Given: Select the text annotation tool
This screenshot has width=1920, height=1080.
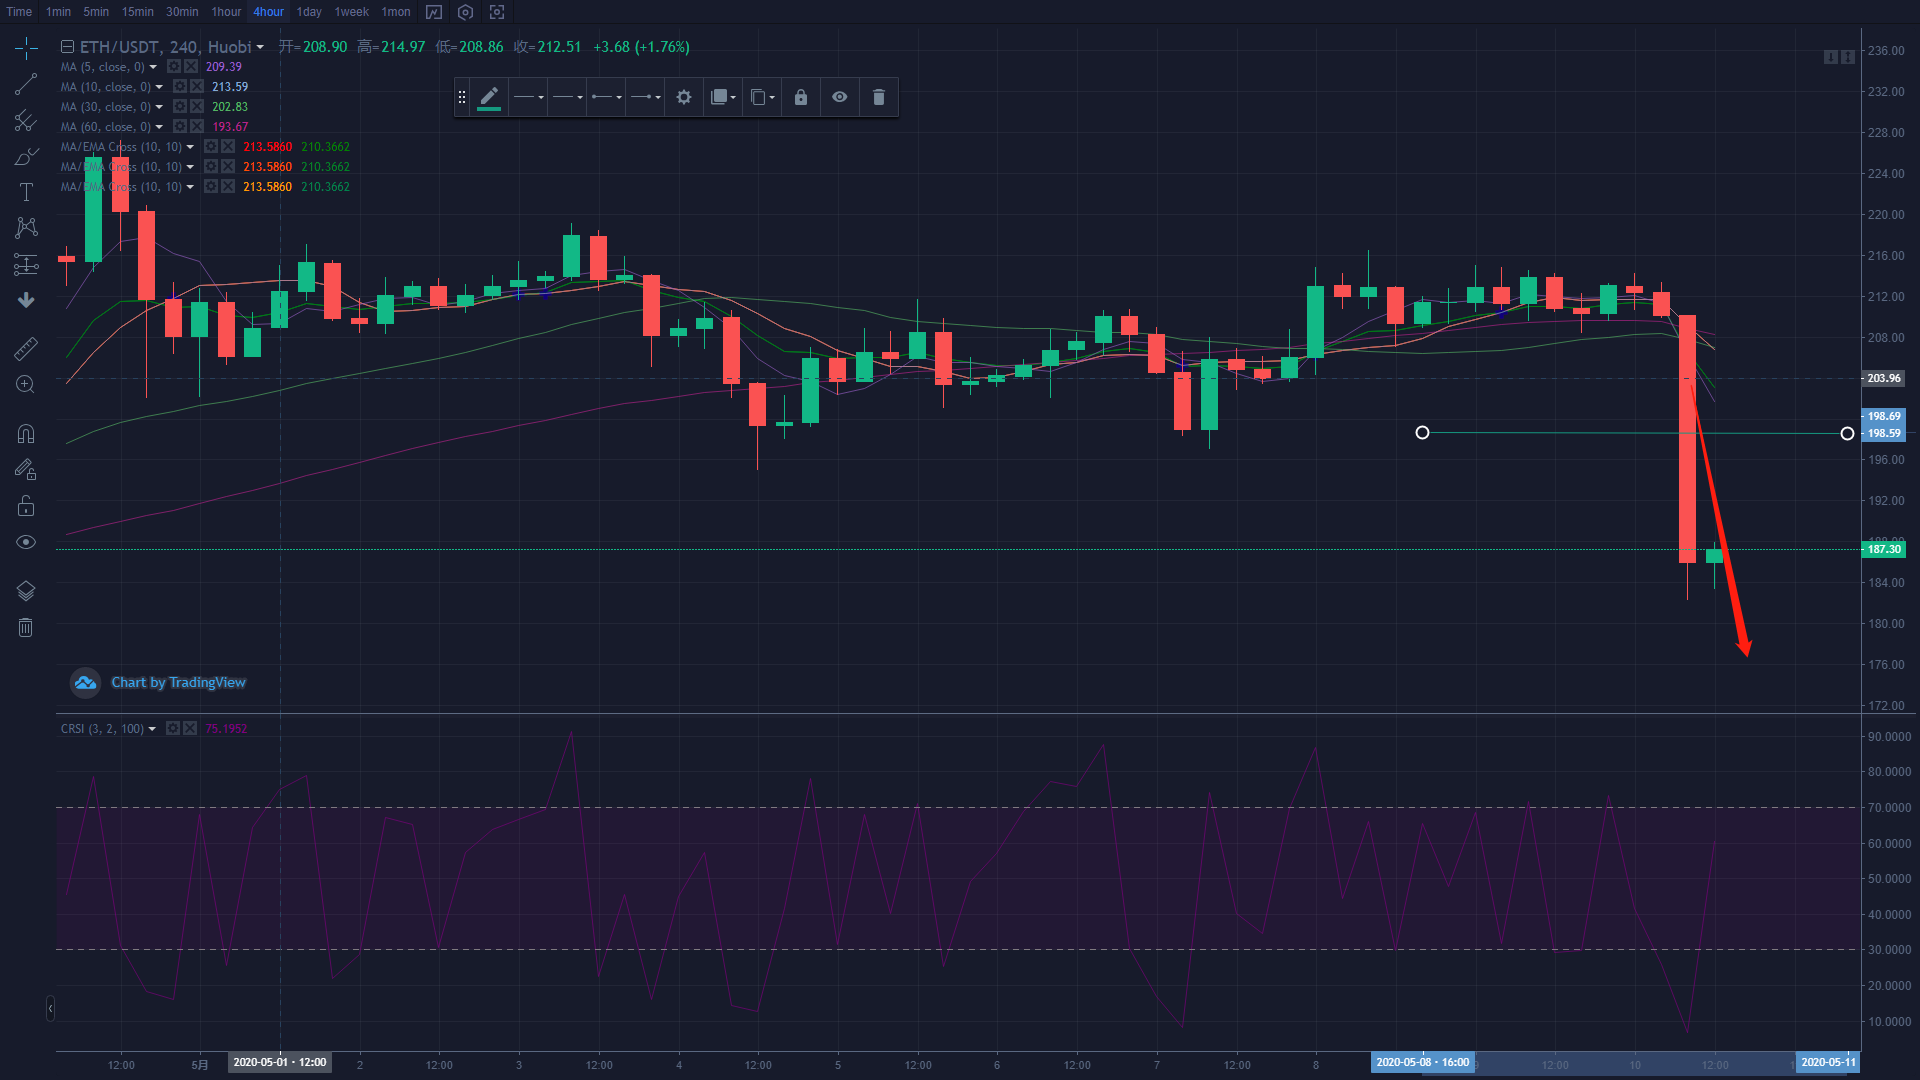Looking at the screenshot, I should 26,192.
